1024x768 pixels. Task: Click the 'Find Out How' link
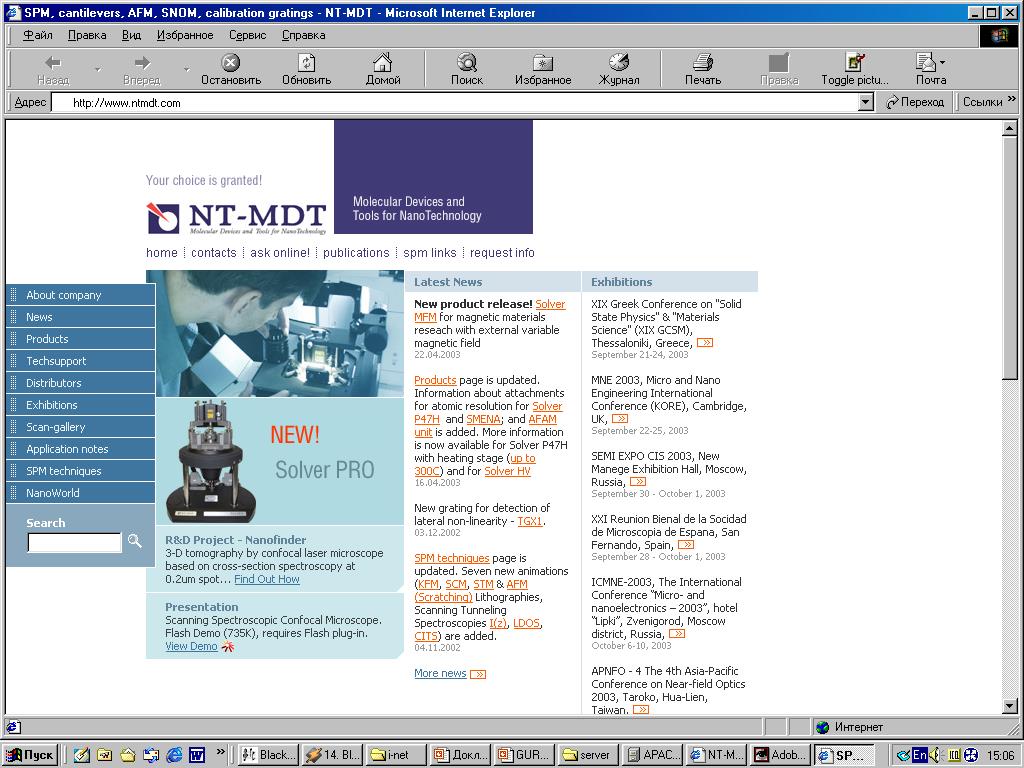(x=266, y=579)
